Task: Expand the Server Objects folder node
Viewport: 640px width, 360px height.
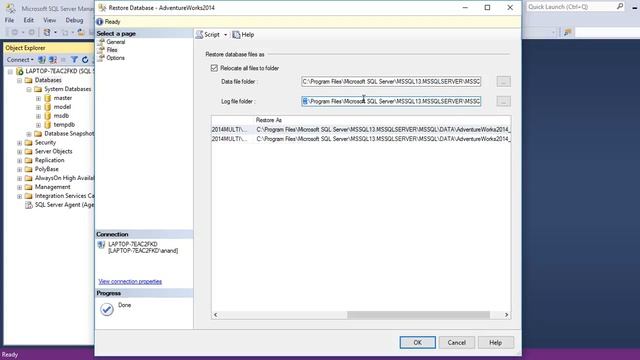Action: tap(19, 151)
